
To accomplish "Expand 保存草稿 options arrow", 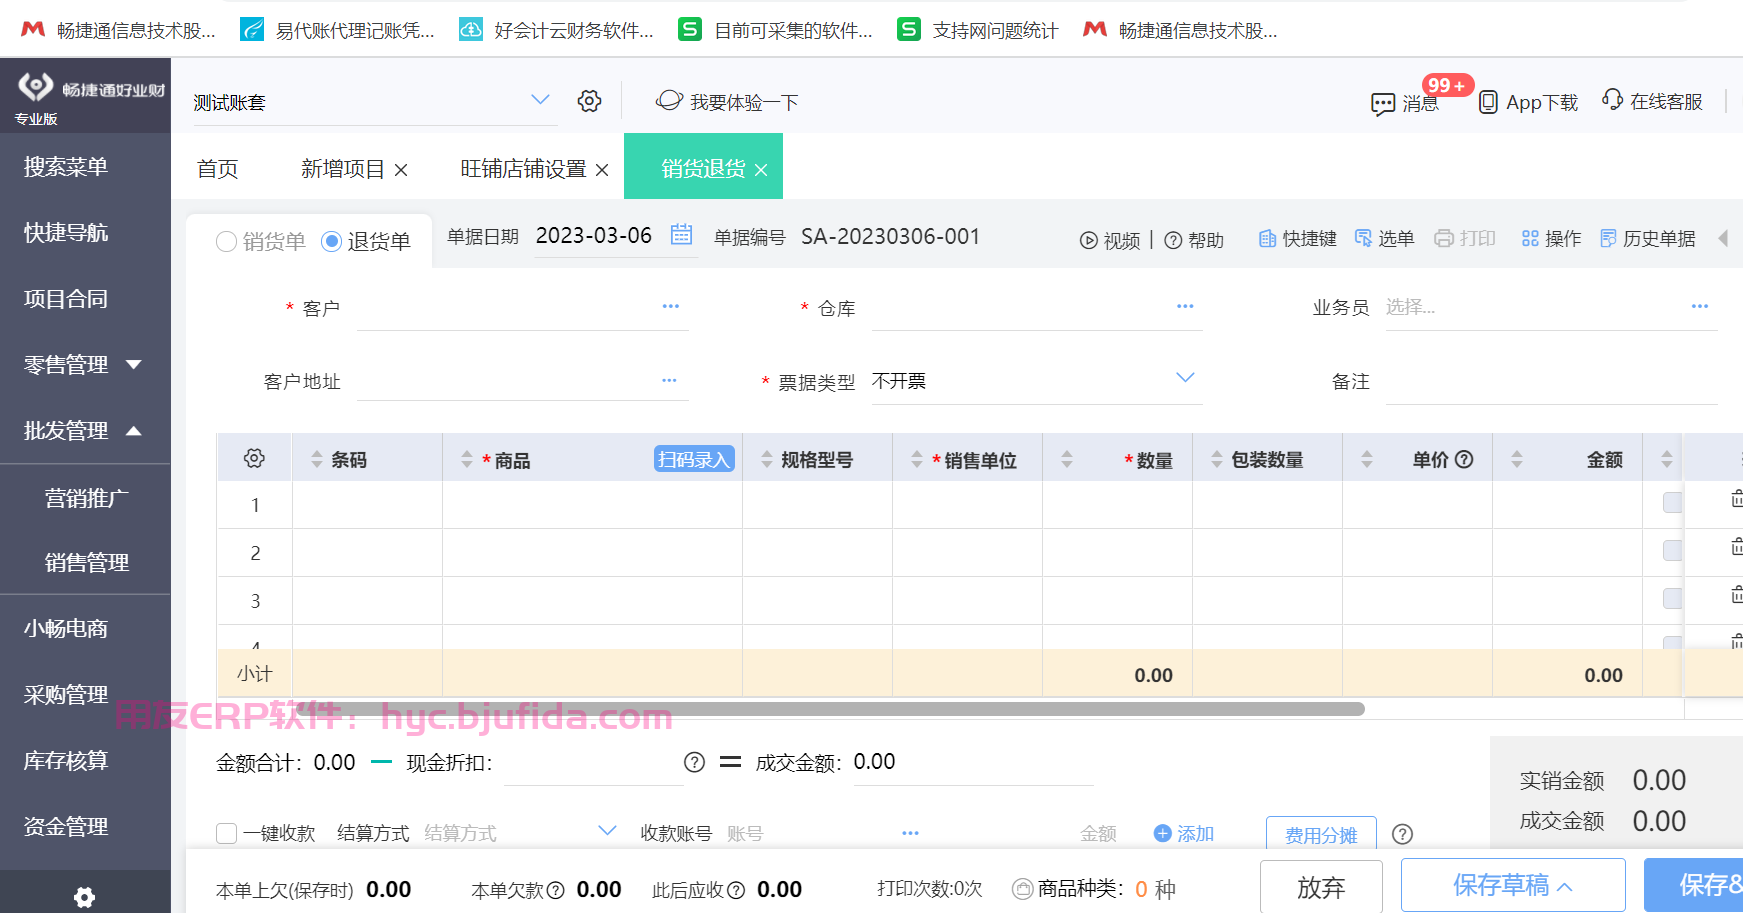I will point(1565,887).
